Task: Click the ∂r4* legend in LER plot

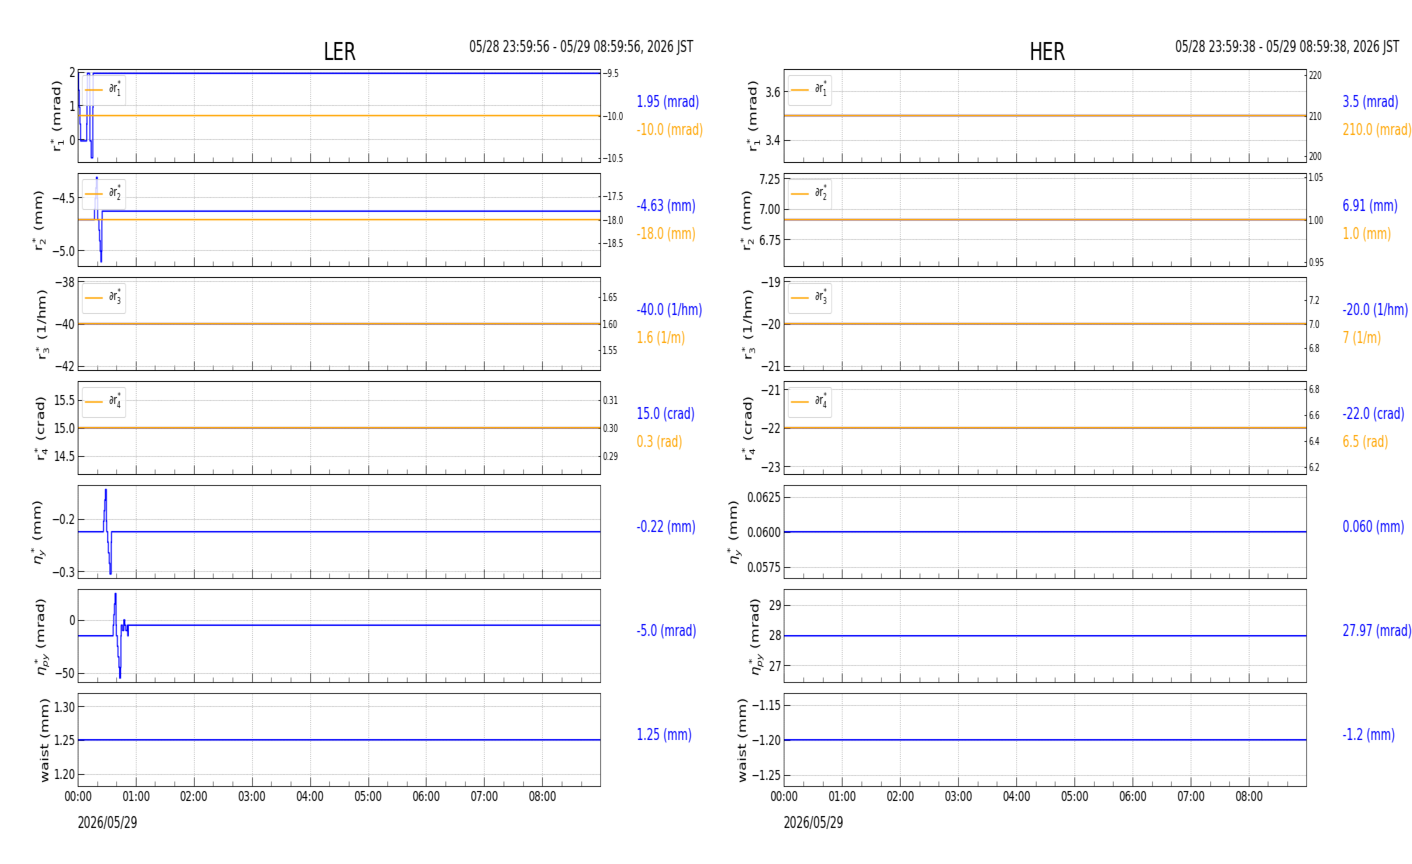Action: [104, 401]
